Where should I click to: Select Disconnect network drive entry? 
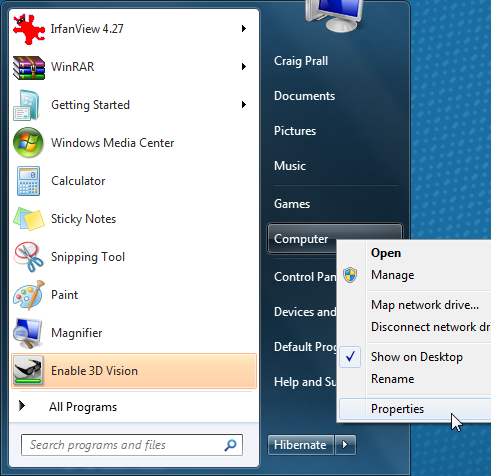431,327
